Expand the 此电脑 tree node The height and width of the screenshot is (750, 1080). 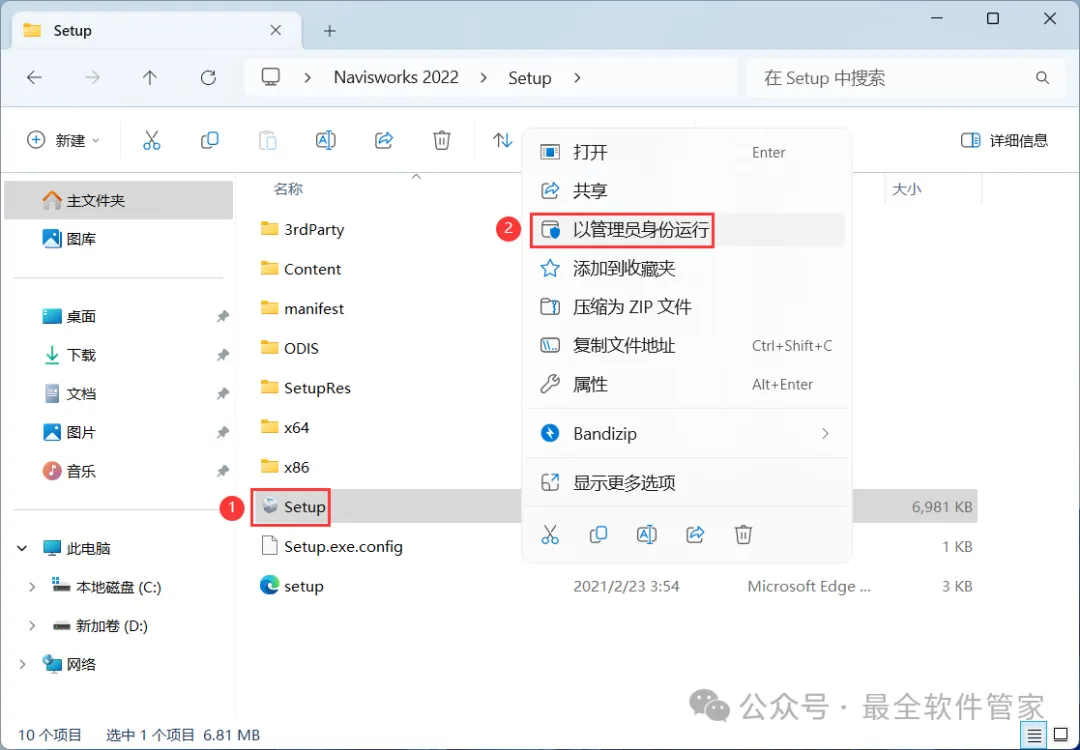coord(22,548)
